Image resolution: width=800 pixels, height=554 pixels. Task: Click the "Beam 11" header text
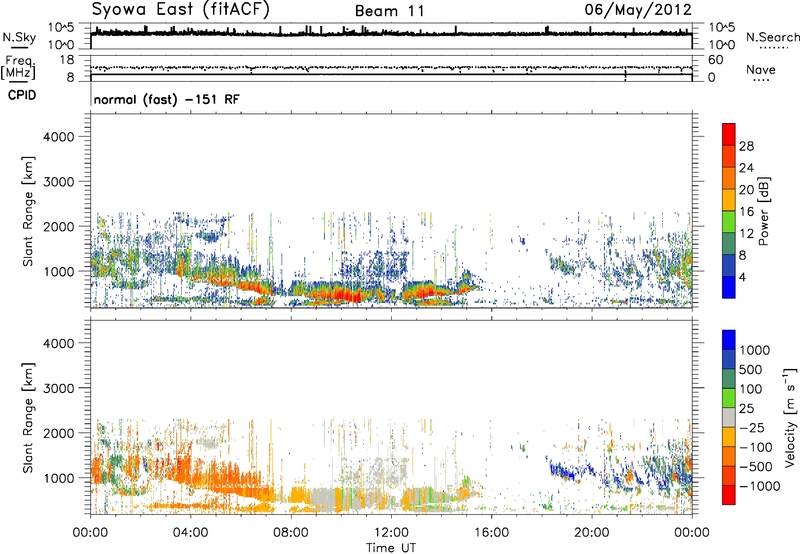click(x=390, y=11)
